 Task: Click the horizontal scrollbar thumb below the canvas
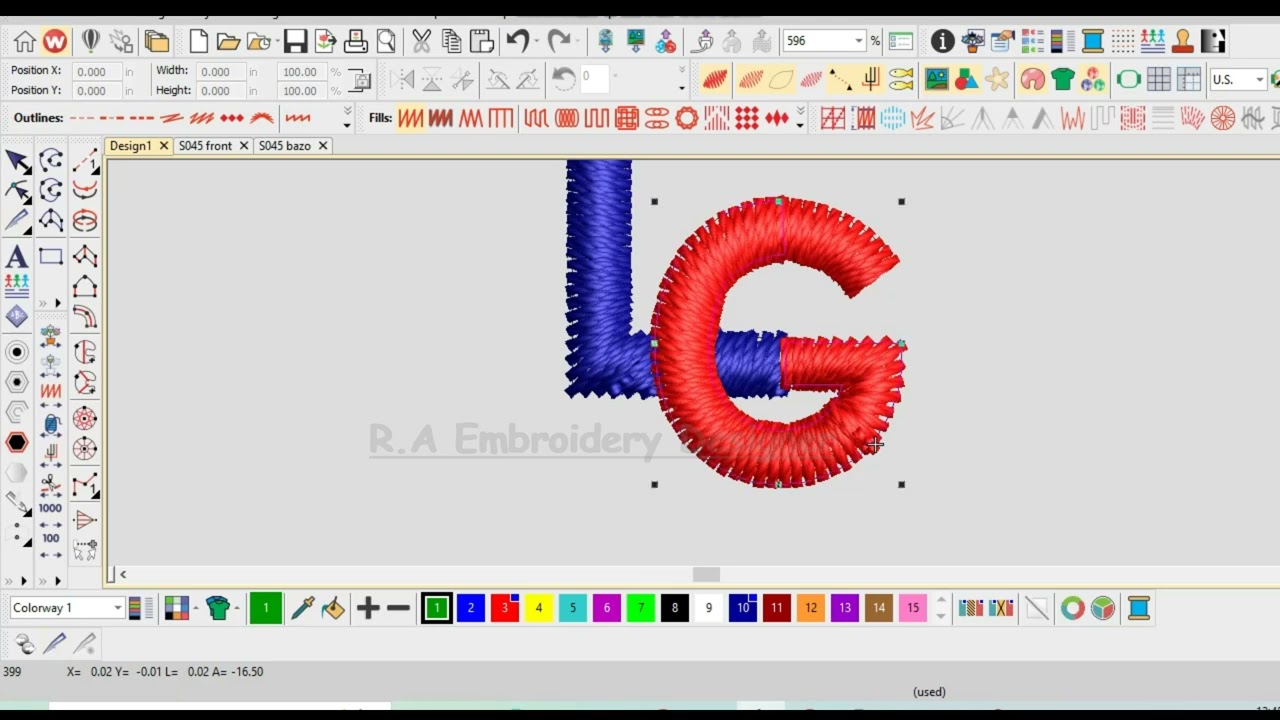click(706, 574)
